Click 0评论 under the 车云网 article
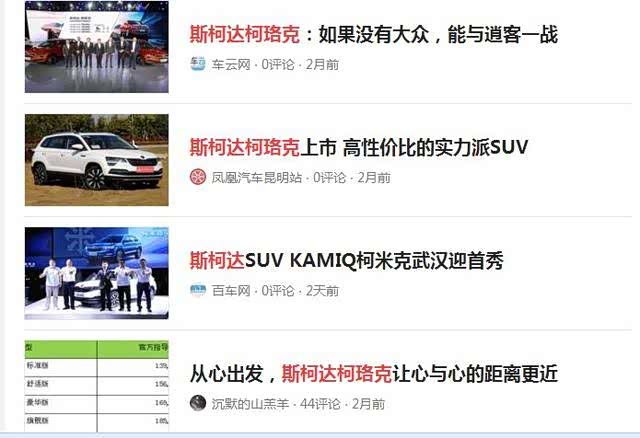 point(278,64)
